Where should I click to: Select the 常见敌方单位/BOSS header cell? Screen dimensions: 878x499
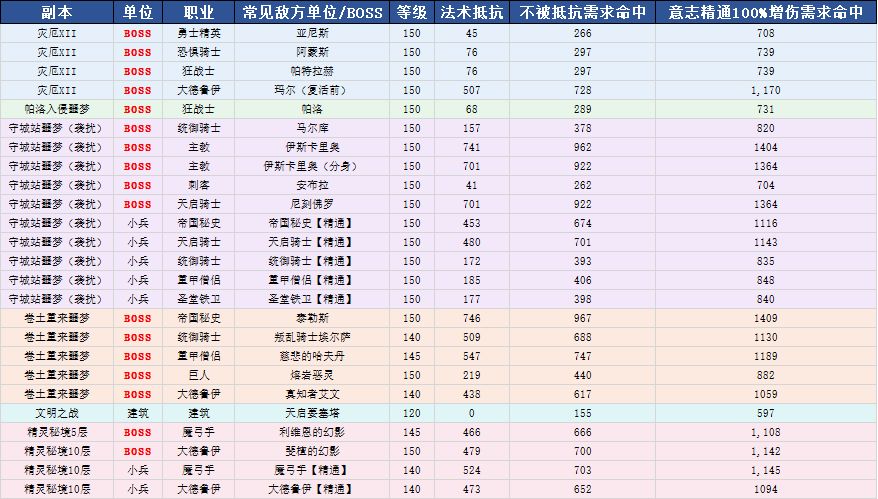click(x=312, y=12)
